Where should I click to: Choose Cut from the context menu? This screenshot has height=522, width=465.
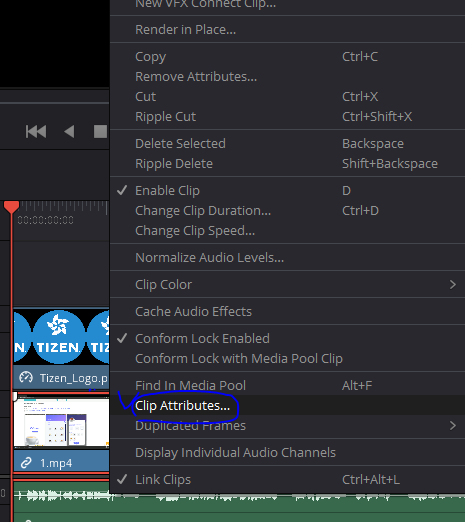coord(287,97)
